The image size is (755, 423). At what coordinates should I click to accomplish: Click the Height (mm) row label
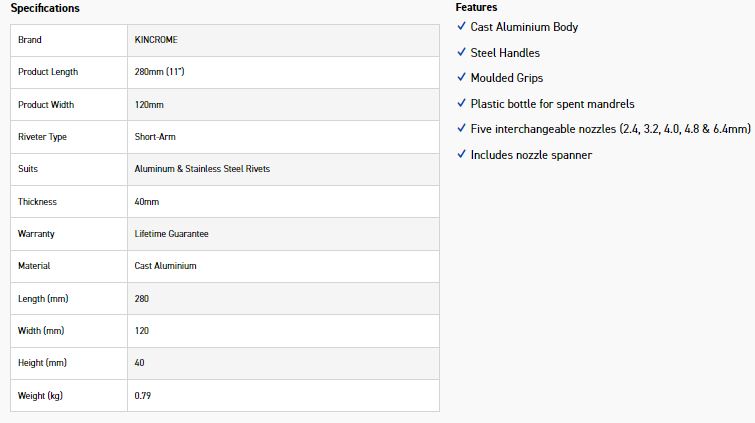pyautogui.click(x=42, y=363)
